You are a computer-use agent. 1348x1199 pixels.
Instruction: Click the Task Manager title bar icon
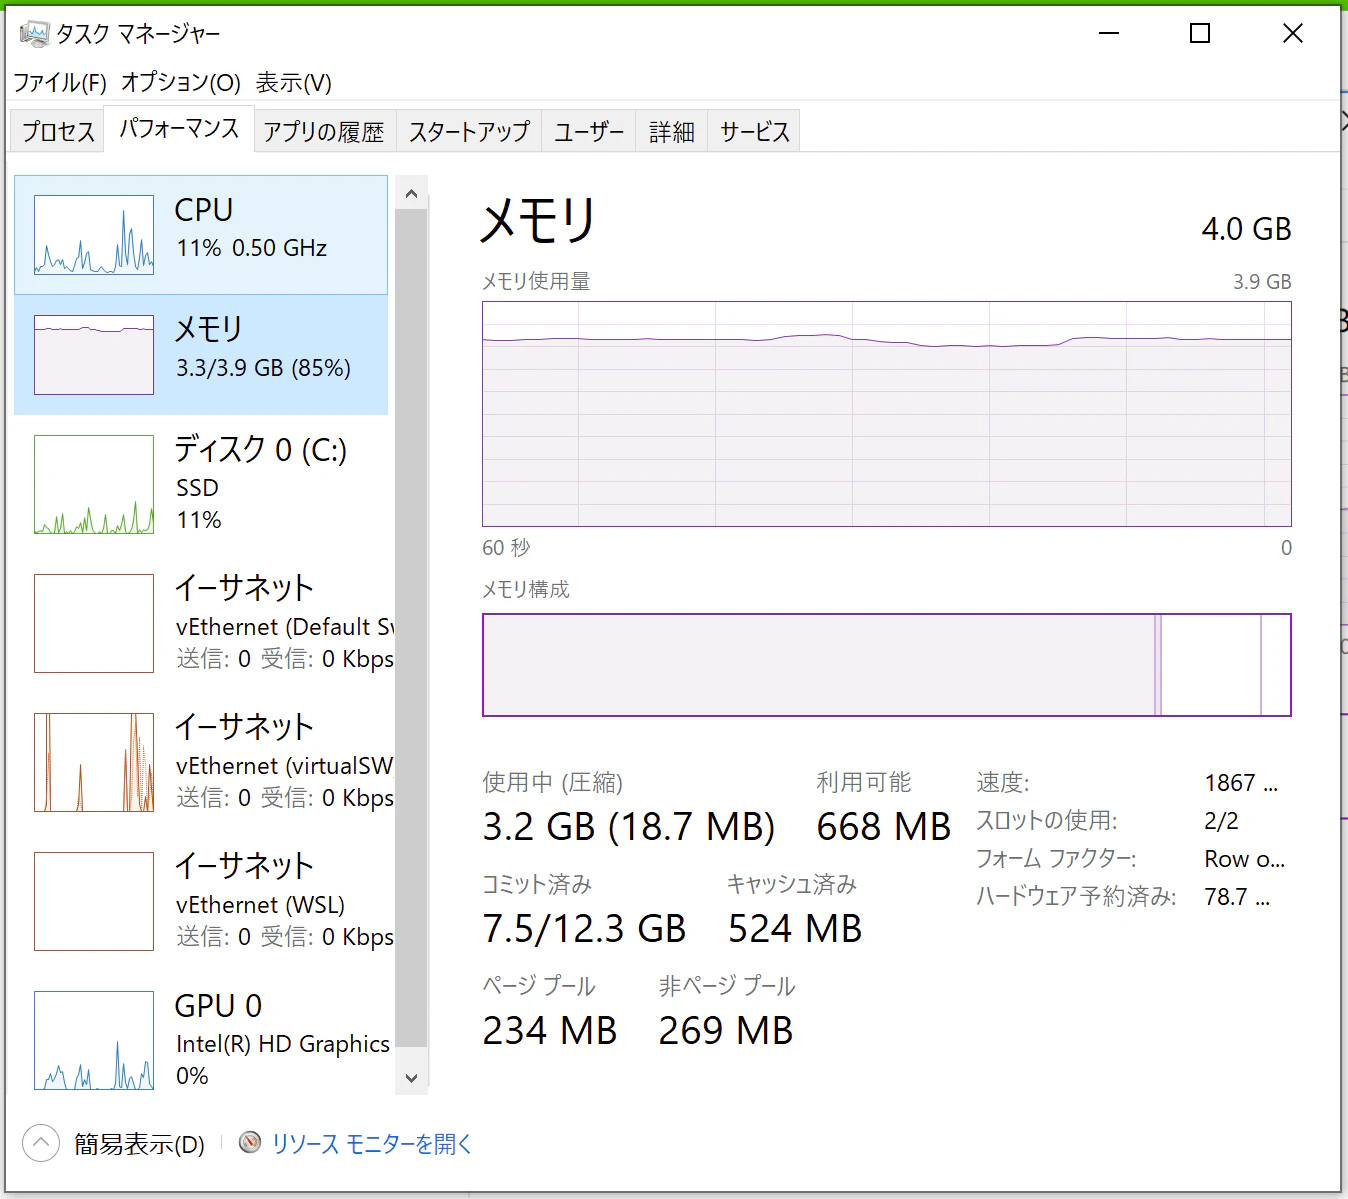tap(34, 34)
